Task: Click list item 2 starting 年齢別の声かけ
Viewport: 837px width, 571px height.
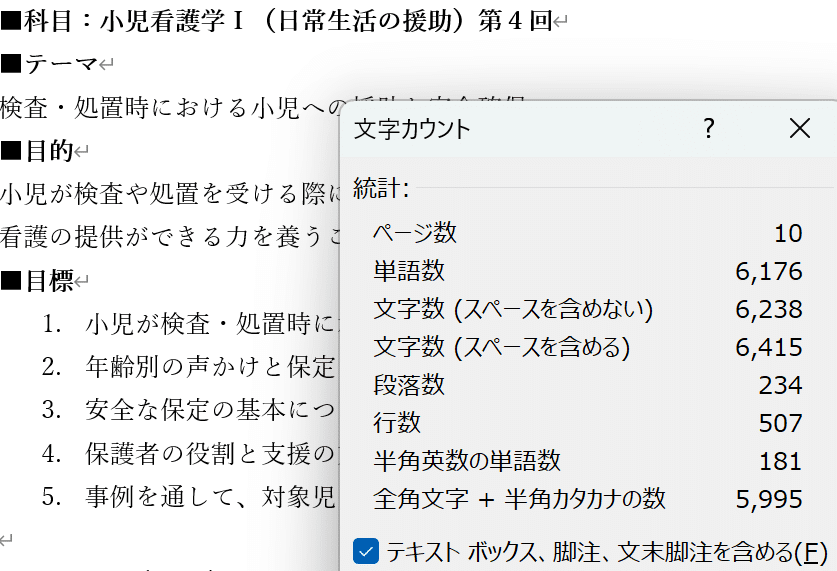Action: tap(210, 367)
